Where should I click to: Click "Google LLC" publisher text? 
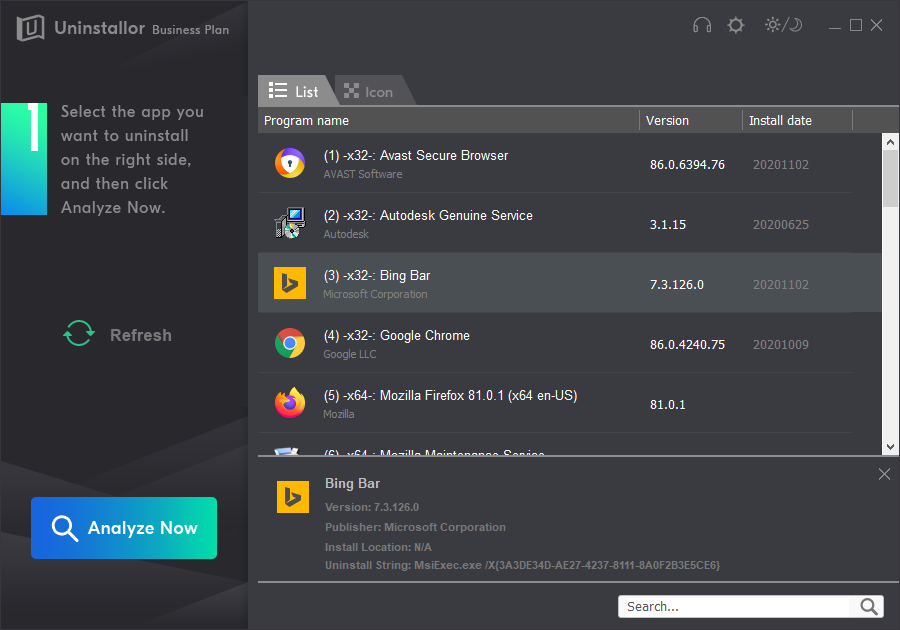point(350,354)
